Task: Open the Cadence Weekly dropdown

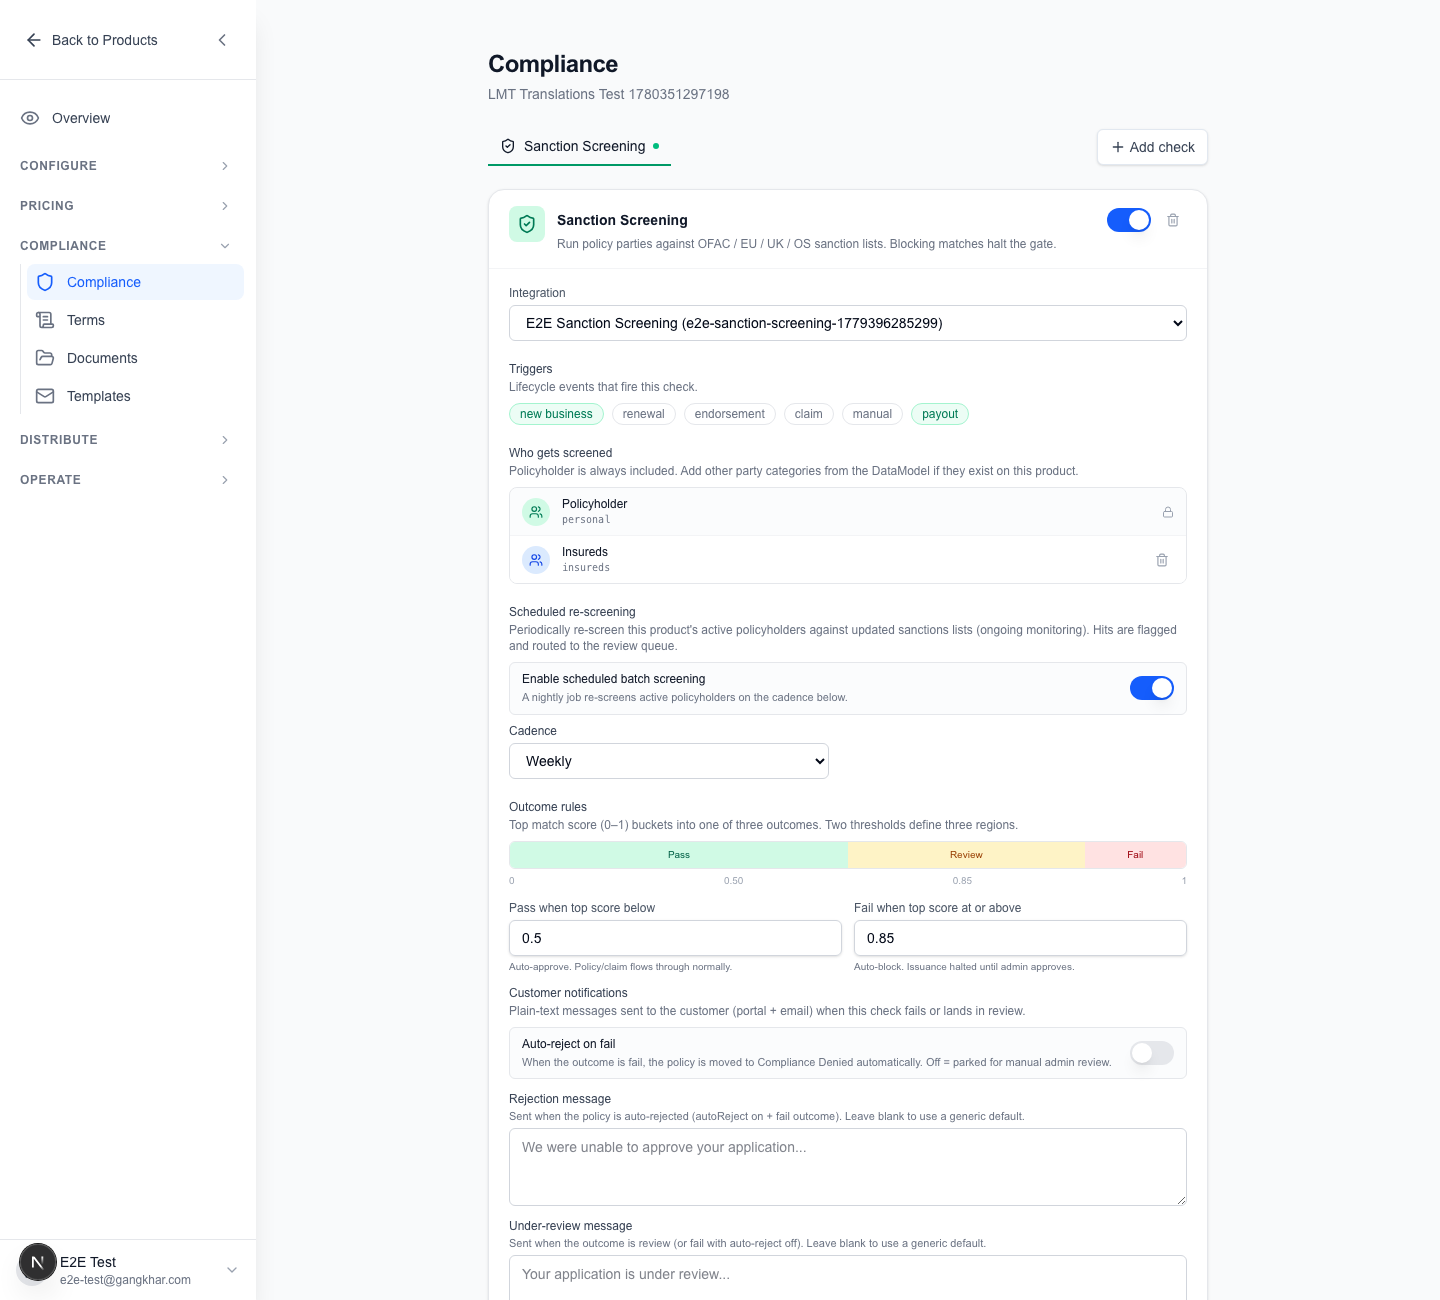Action: (669, 761)
